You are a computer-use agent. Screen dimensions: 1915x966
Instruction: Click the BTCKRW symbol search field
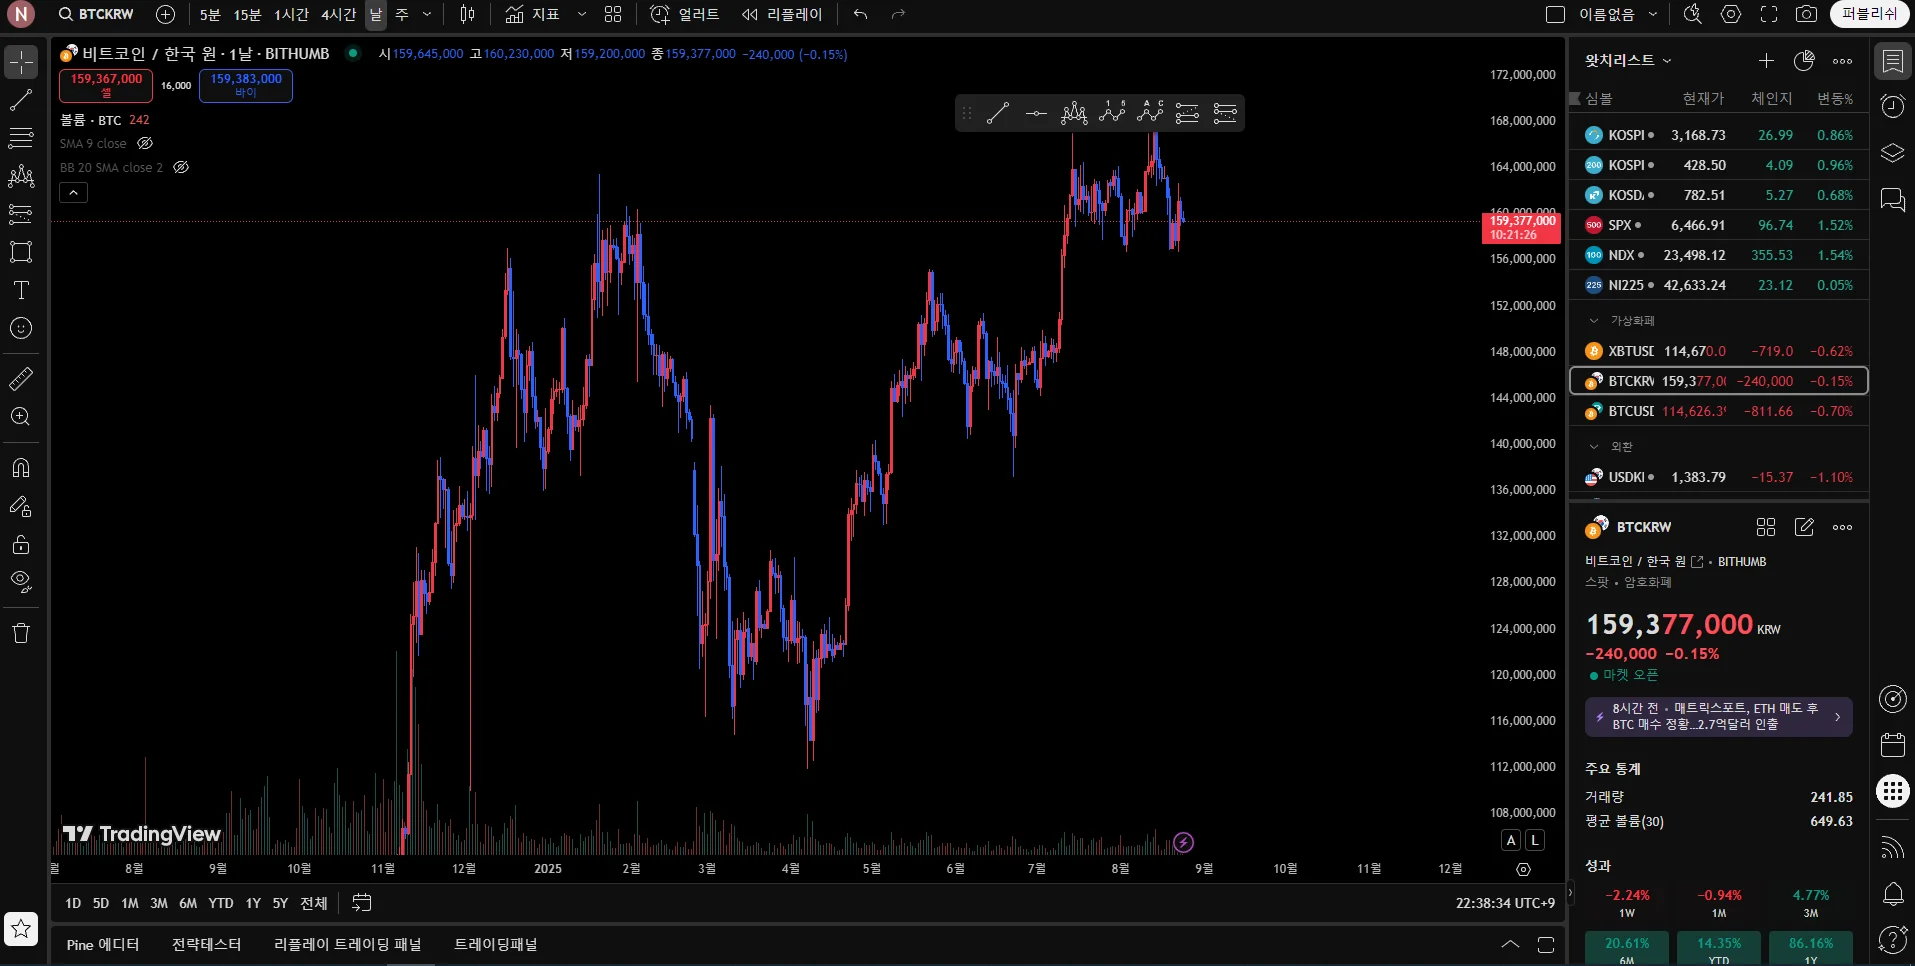pos(96,14)
